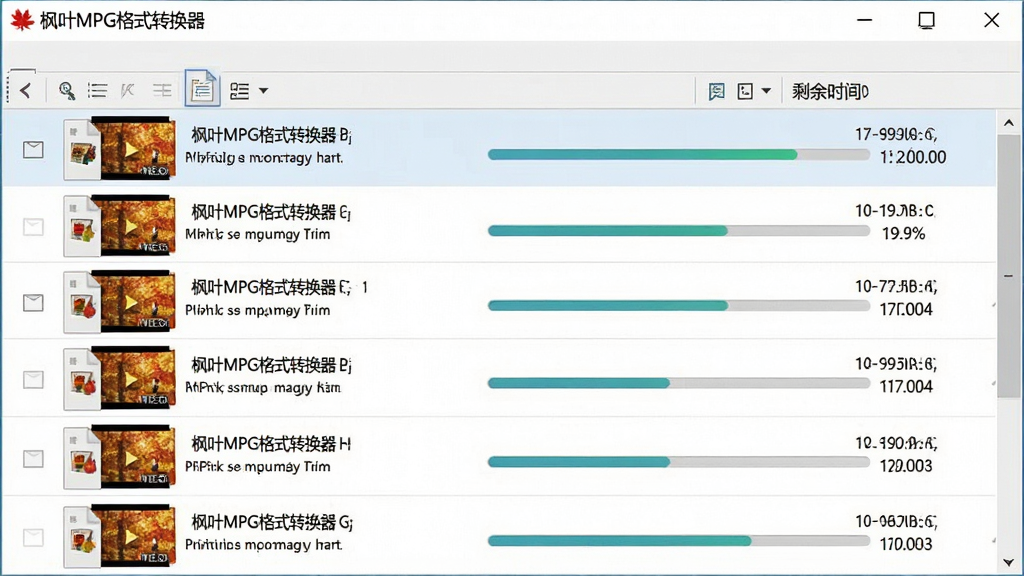Click the tile list layout icon

(x=240, y=91)
